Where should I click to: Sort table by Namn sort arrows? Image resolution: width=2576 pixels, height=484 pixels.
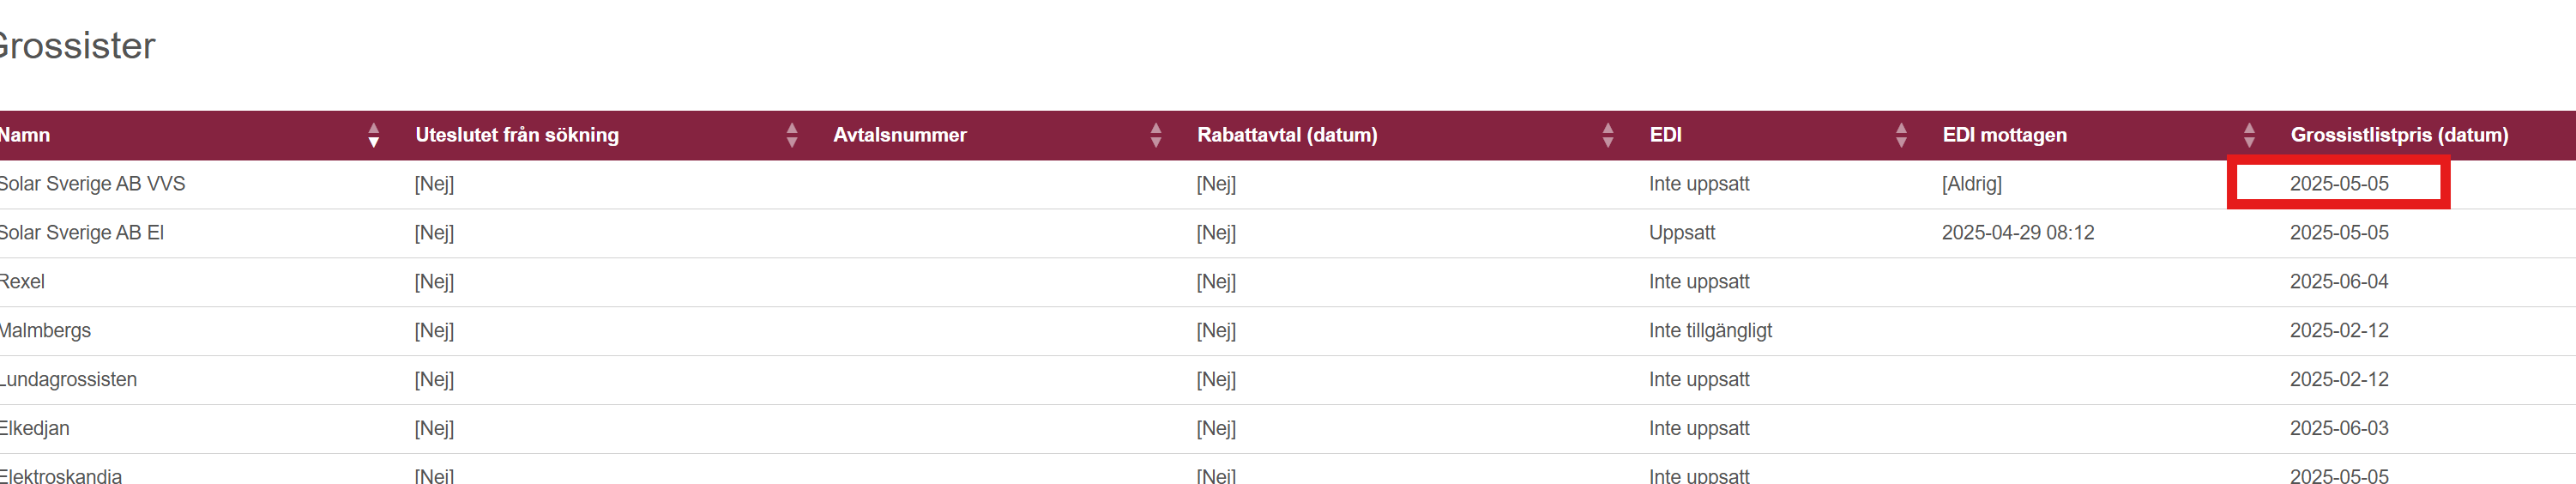(x=373, y=135)
